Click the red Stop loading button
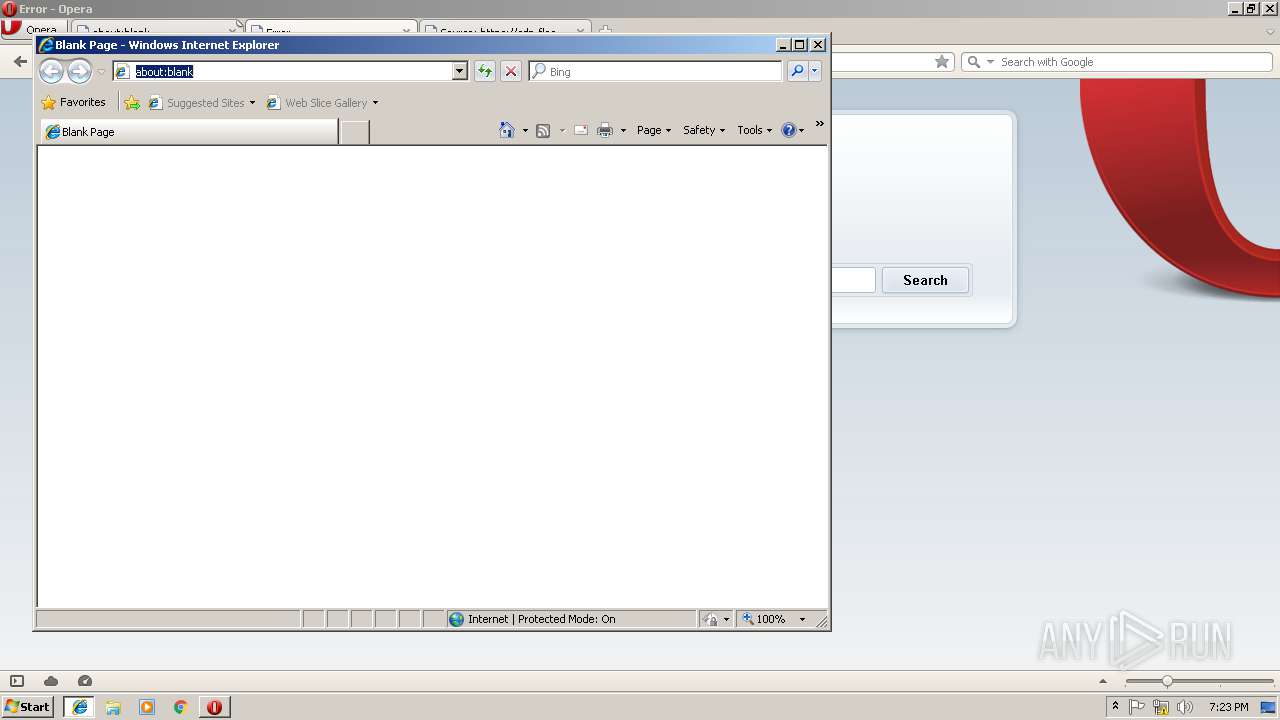Screen dimensions: 1280x720 coord(511,71)
